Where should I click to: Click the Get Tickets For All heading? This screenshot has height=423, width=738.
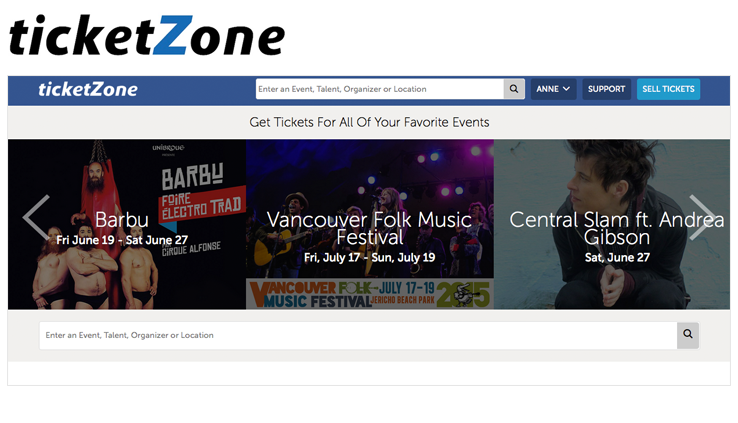tap(369, 122)
